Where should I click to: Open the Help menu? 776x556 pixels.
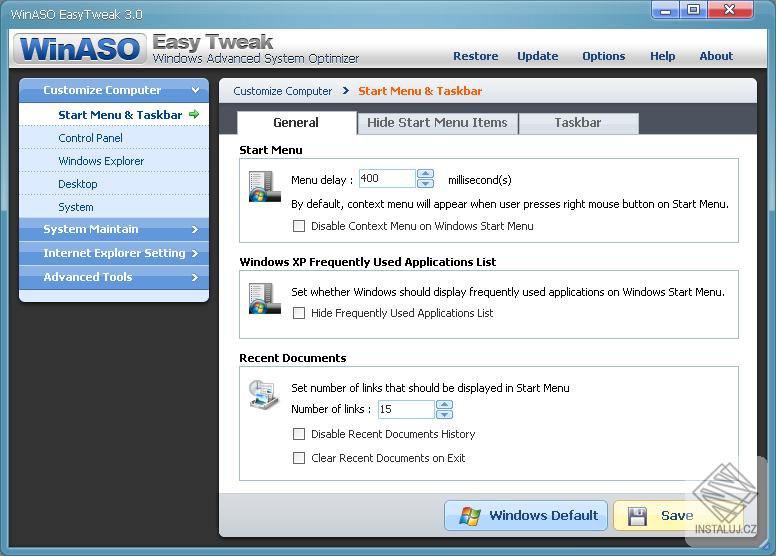[x=663, y=56]
